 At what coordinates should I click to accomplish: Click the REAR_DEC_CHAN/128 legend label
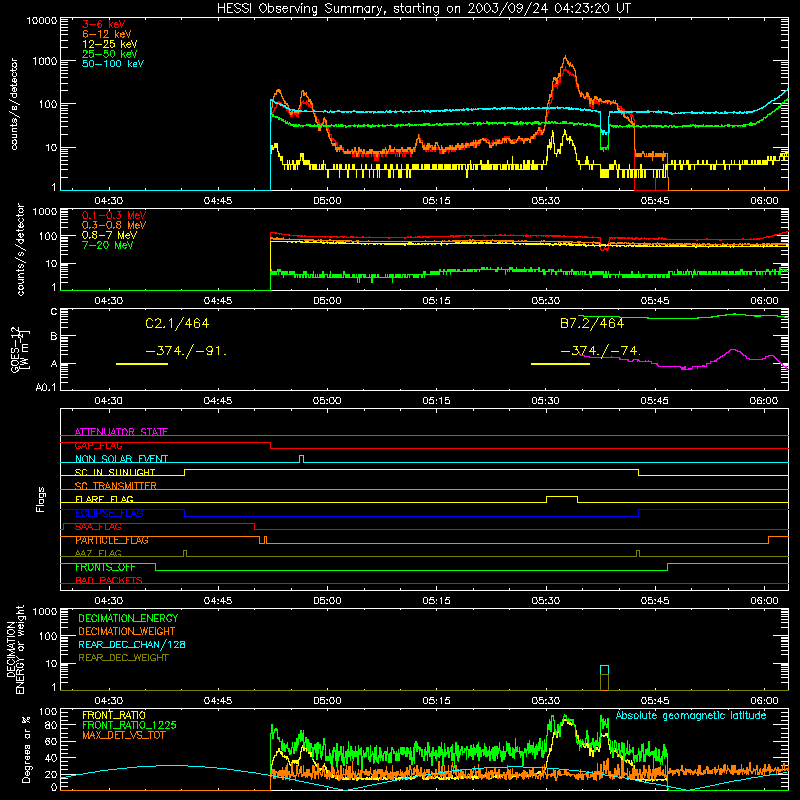tap(132, 645)
